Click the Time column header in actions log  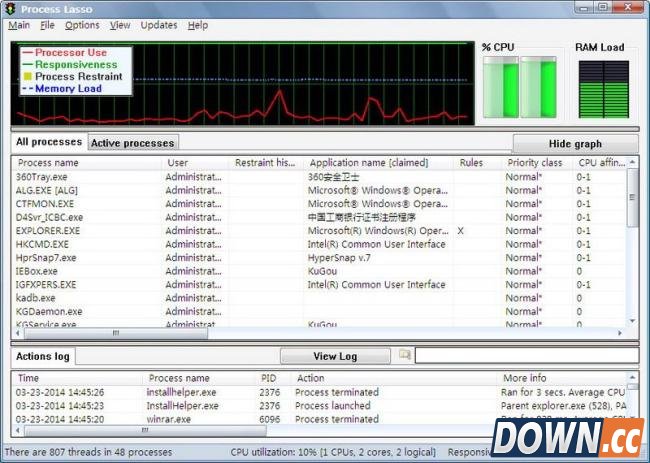click(77, 378)
